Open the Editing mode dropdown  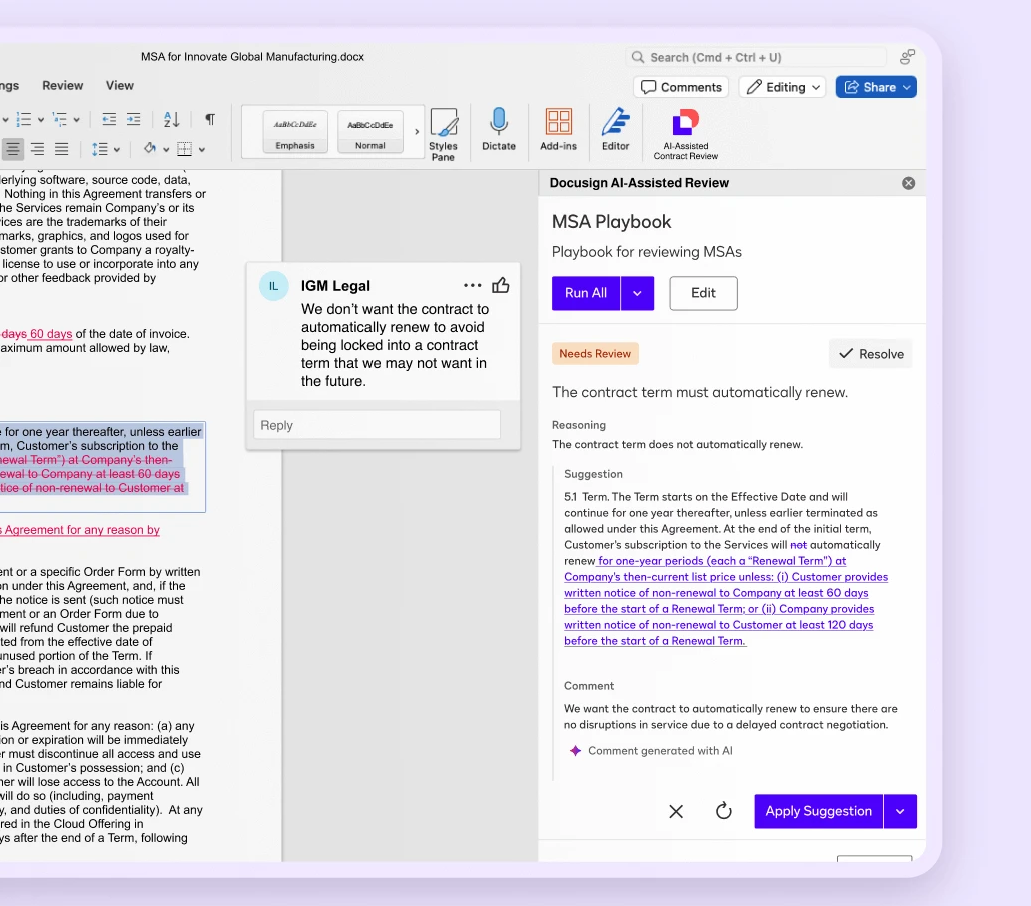pyautogui.click(x=782, y=87)
